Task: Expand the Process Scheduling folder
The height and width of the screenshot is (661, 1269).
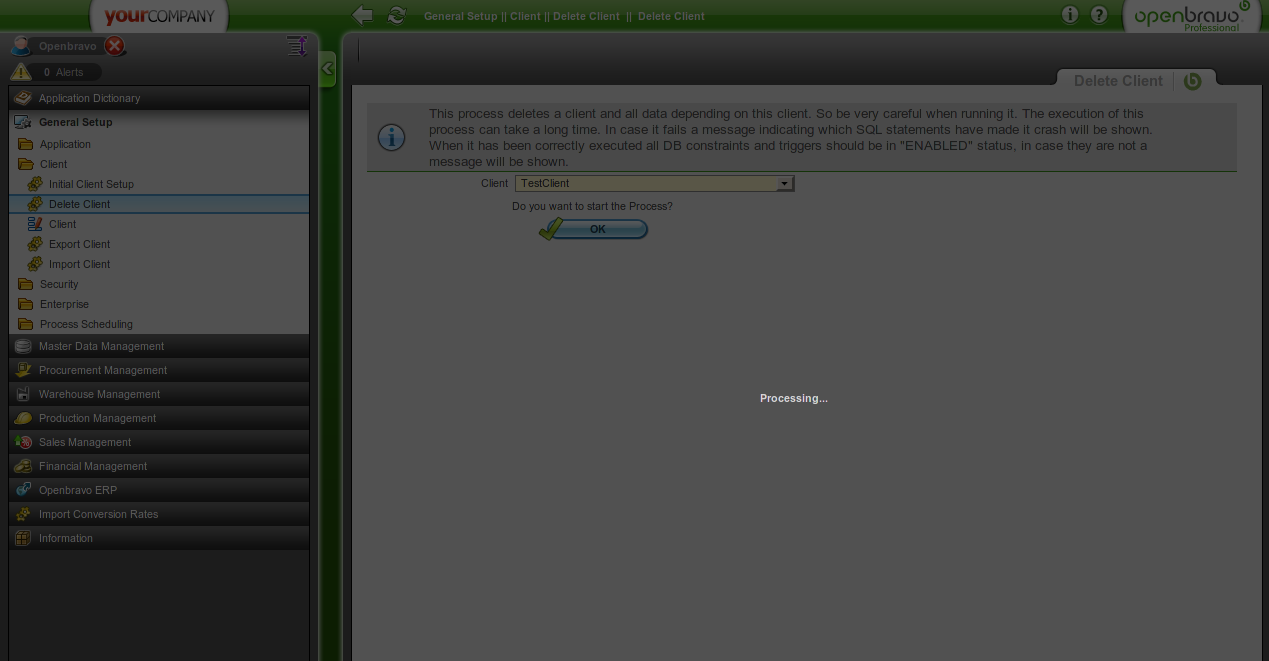Action: [x=86, y=324]
